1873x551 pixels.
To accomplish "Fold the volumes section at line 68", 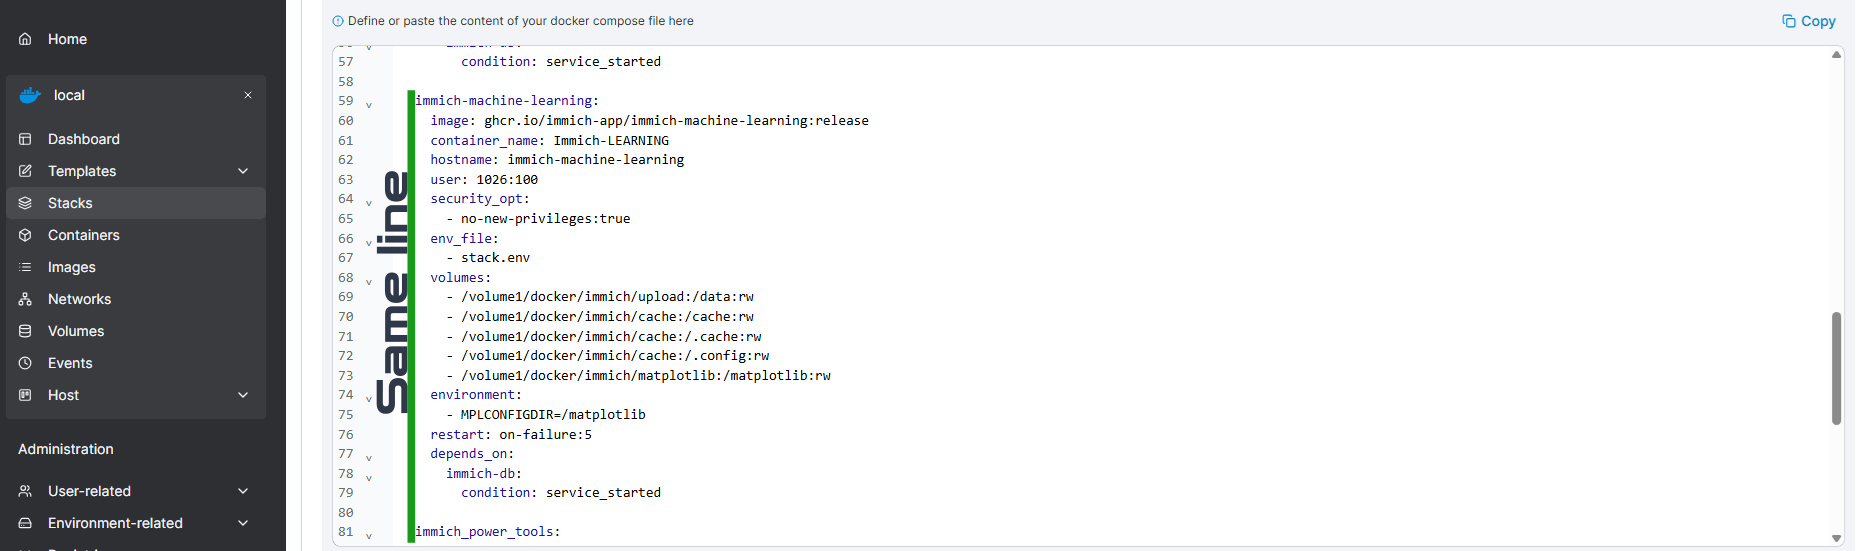I will [369, 281].
